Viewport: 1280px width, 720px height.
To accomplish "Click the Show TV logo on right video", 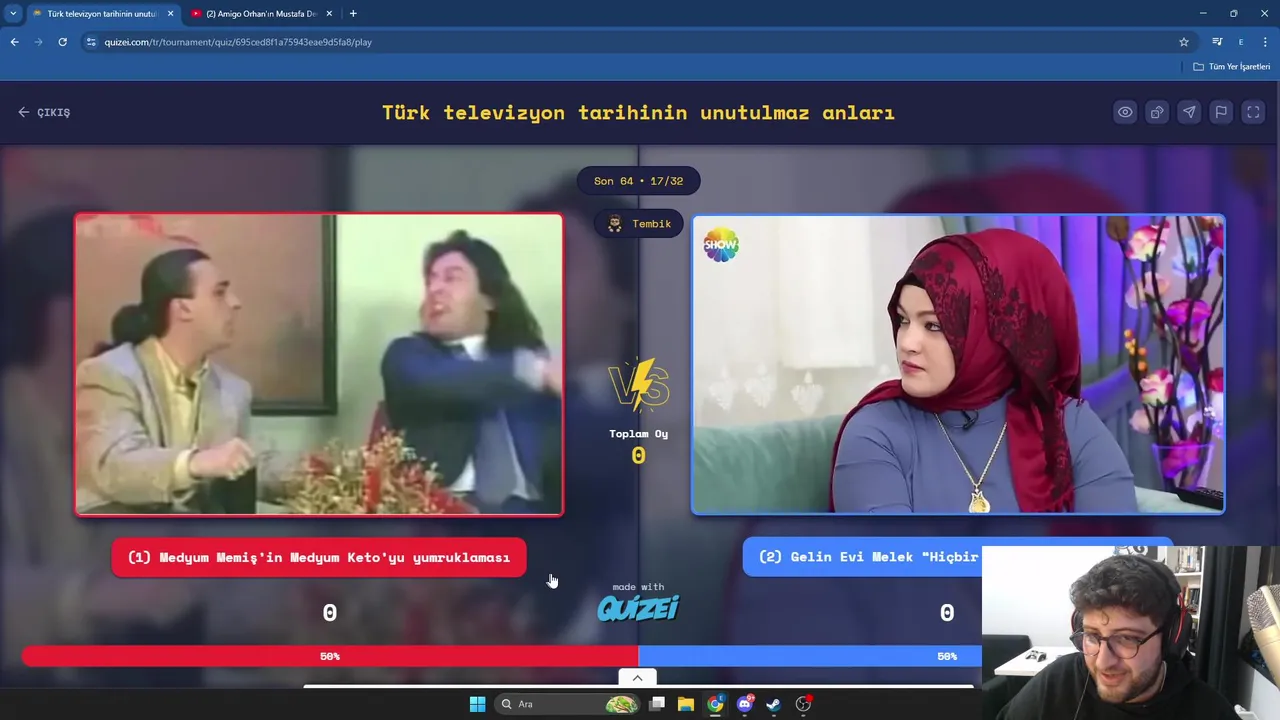I will point(720,245).
